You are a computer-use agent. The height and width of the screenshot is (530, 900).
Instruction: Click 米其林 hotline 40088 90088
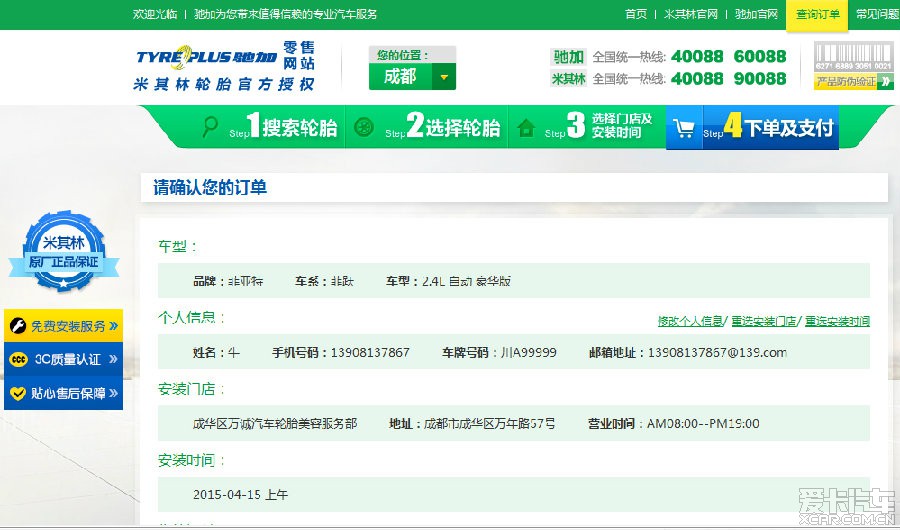[728, 78]
